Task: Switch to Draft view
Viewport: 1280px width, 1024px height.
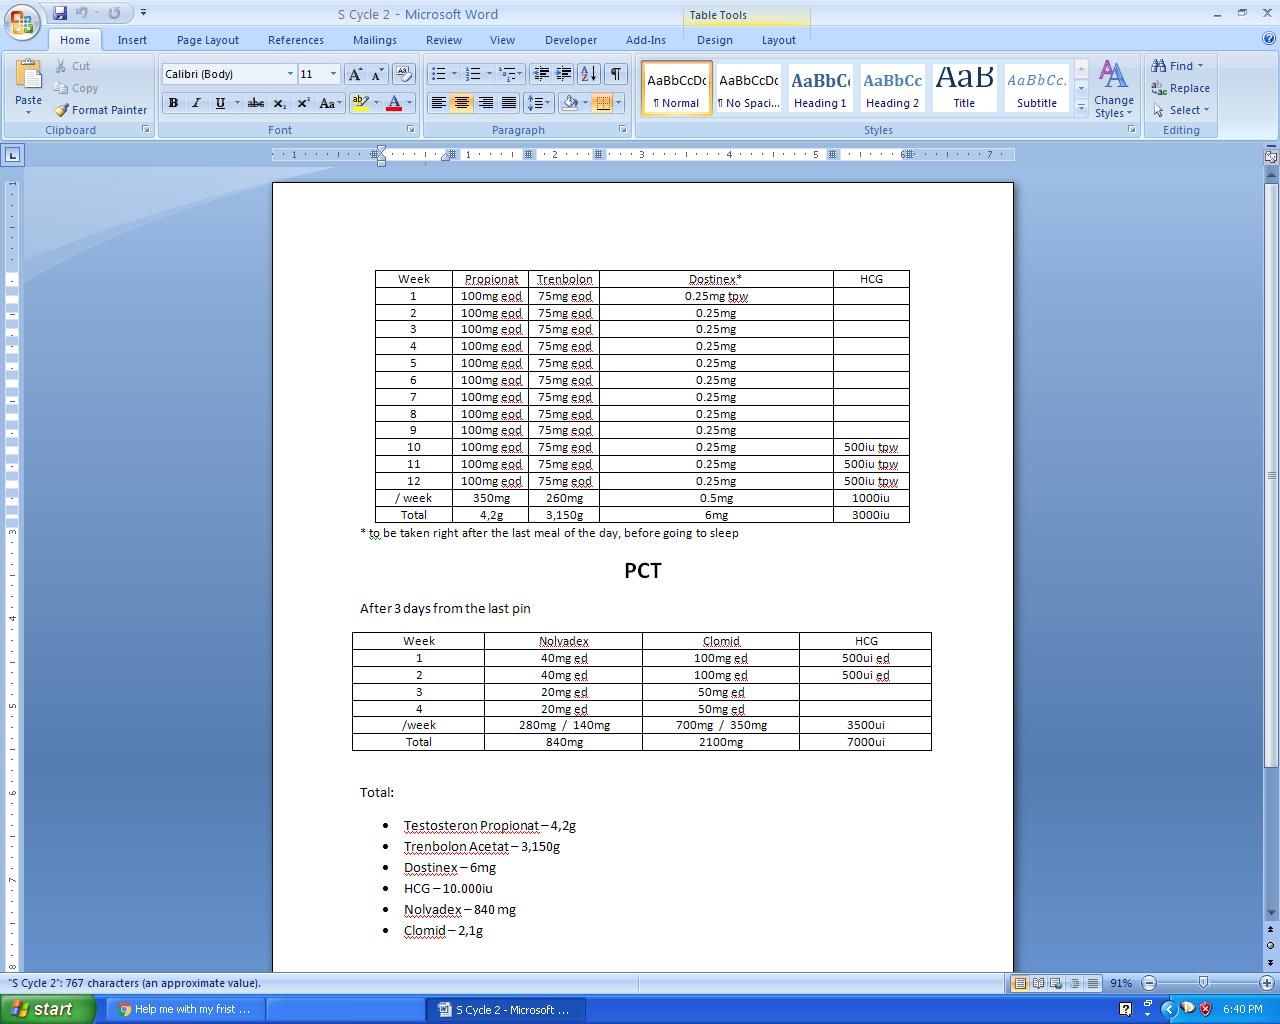Action: 1093,983
